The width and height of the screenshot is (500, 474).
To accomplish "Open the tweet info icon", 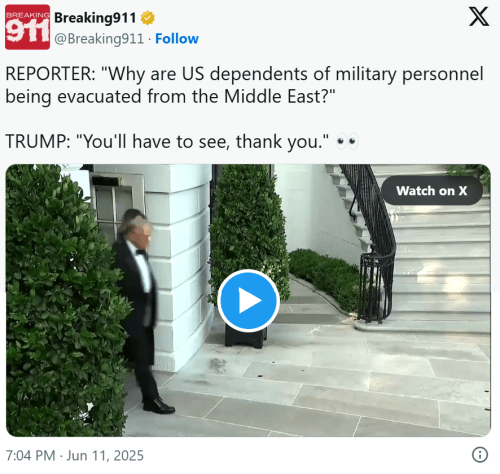I will 480,455.
